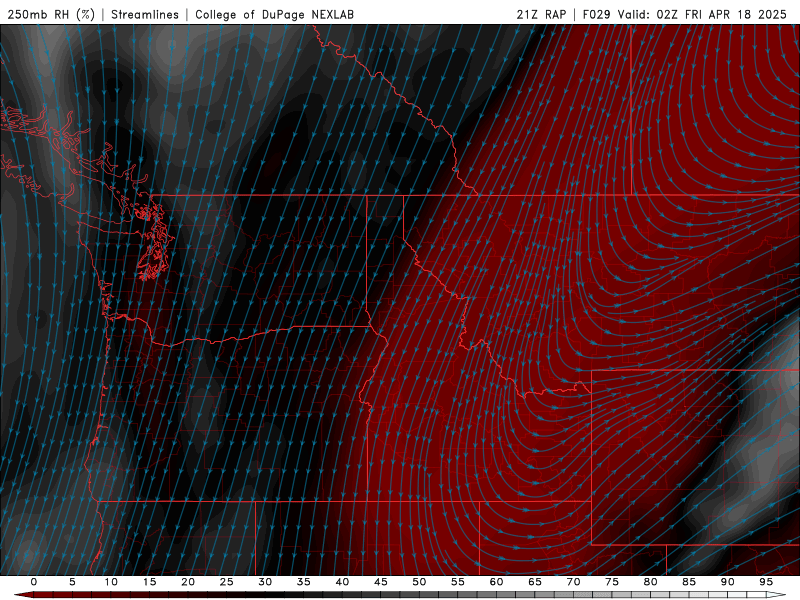Click the 'College of DuPage NEXLAB' text
The width and height of the screenshot is (800, 600).
(274, 14)
